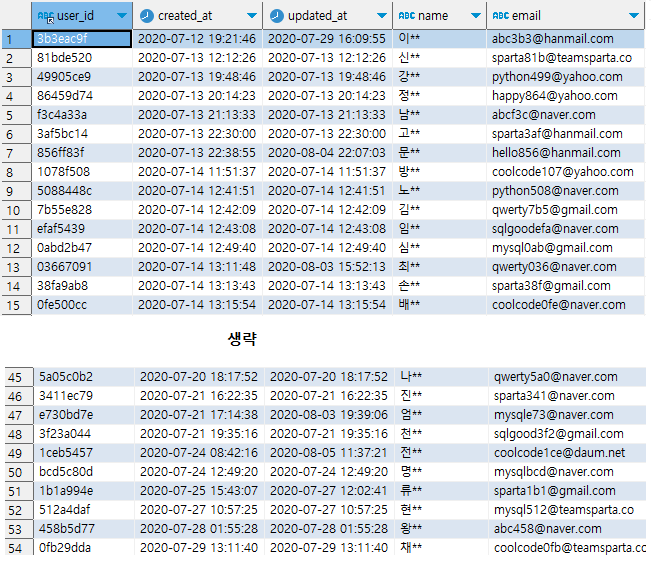Click user_id cell e730bd7e

tap(84, 415)
